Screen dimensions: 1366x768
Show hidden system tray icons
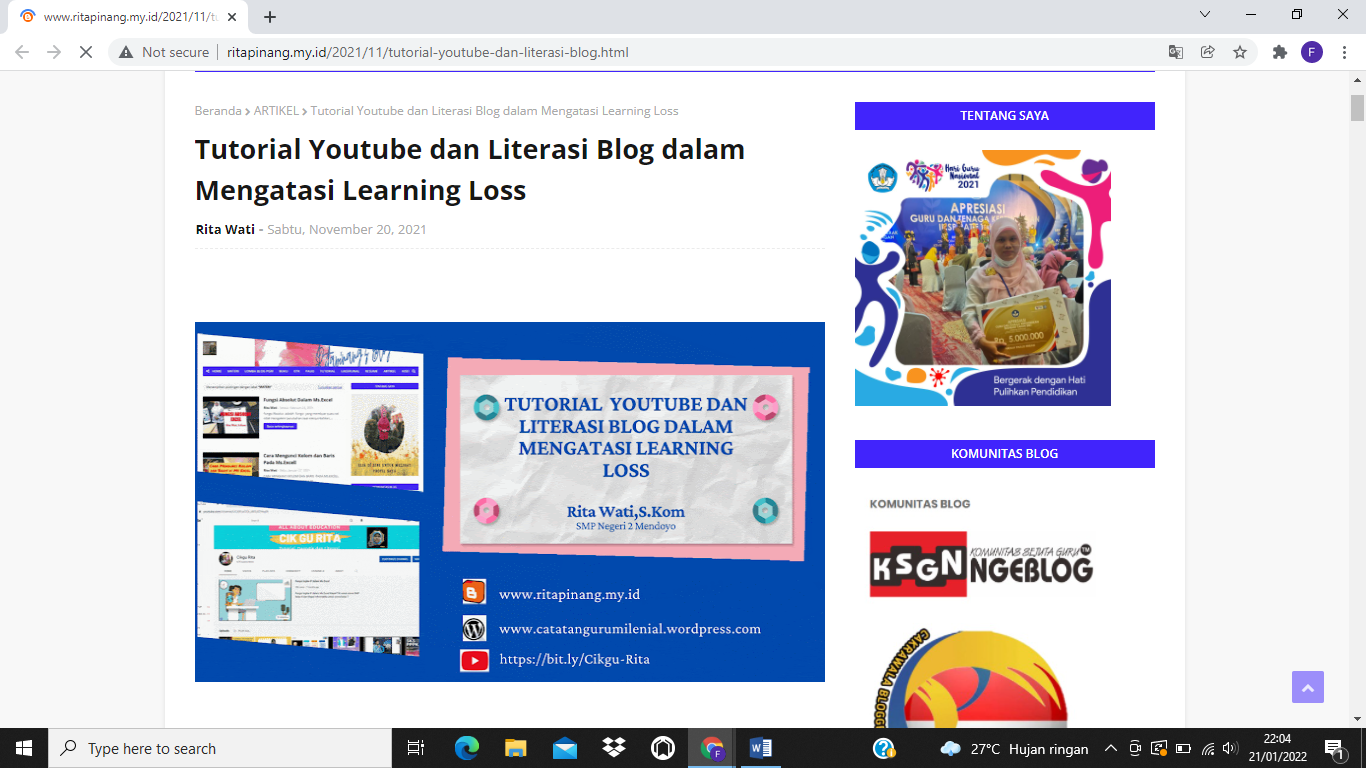tap(1110, 748)
